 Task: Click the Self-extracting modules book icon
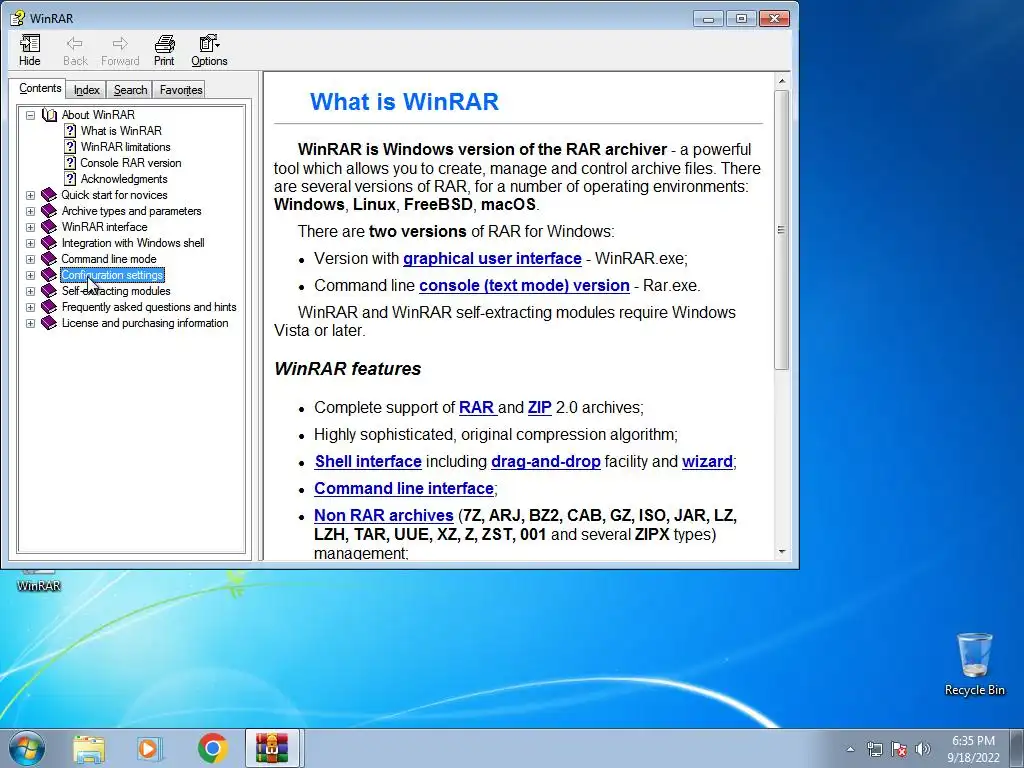pos(49,291)
